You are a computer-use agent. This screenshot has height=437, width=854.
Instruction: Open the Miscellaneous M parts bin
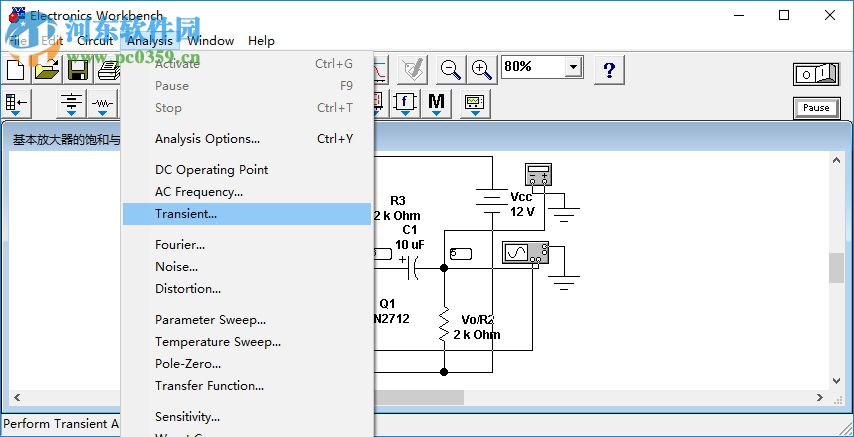click(436, 104)
